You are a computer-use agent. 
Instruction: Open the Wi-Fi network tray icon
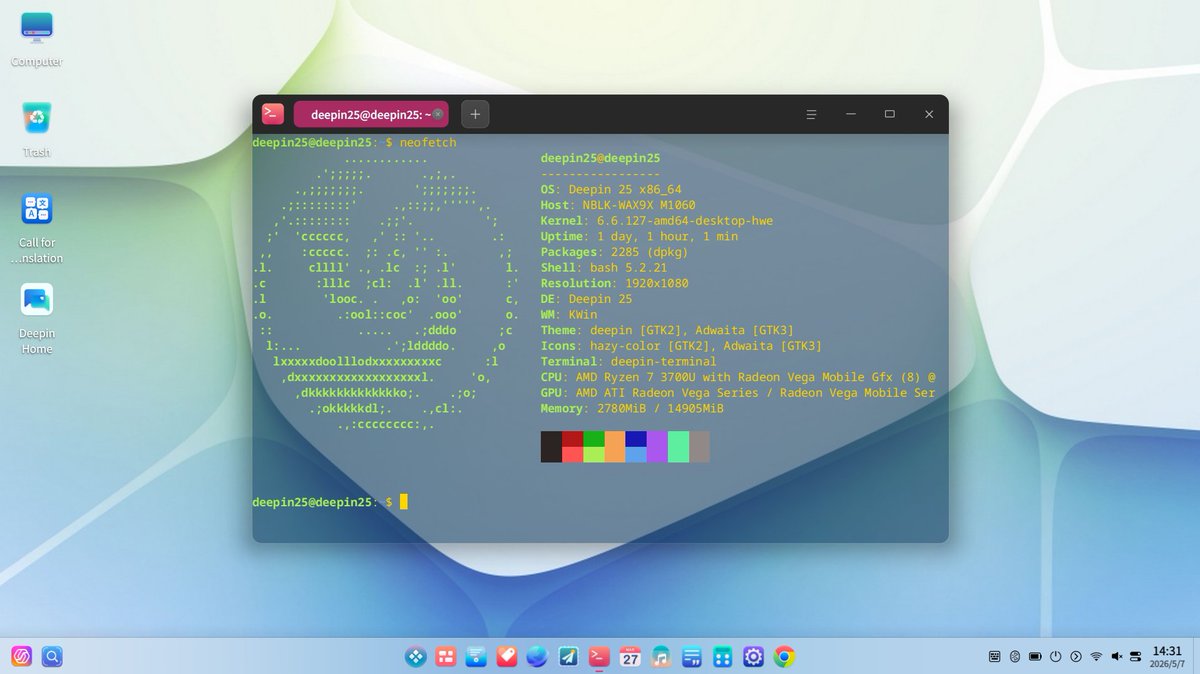tap(1096, 656)
